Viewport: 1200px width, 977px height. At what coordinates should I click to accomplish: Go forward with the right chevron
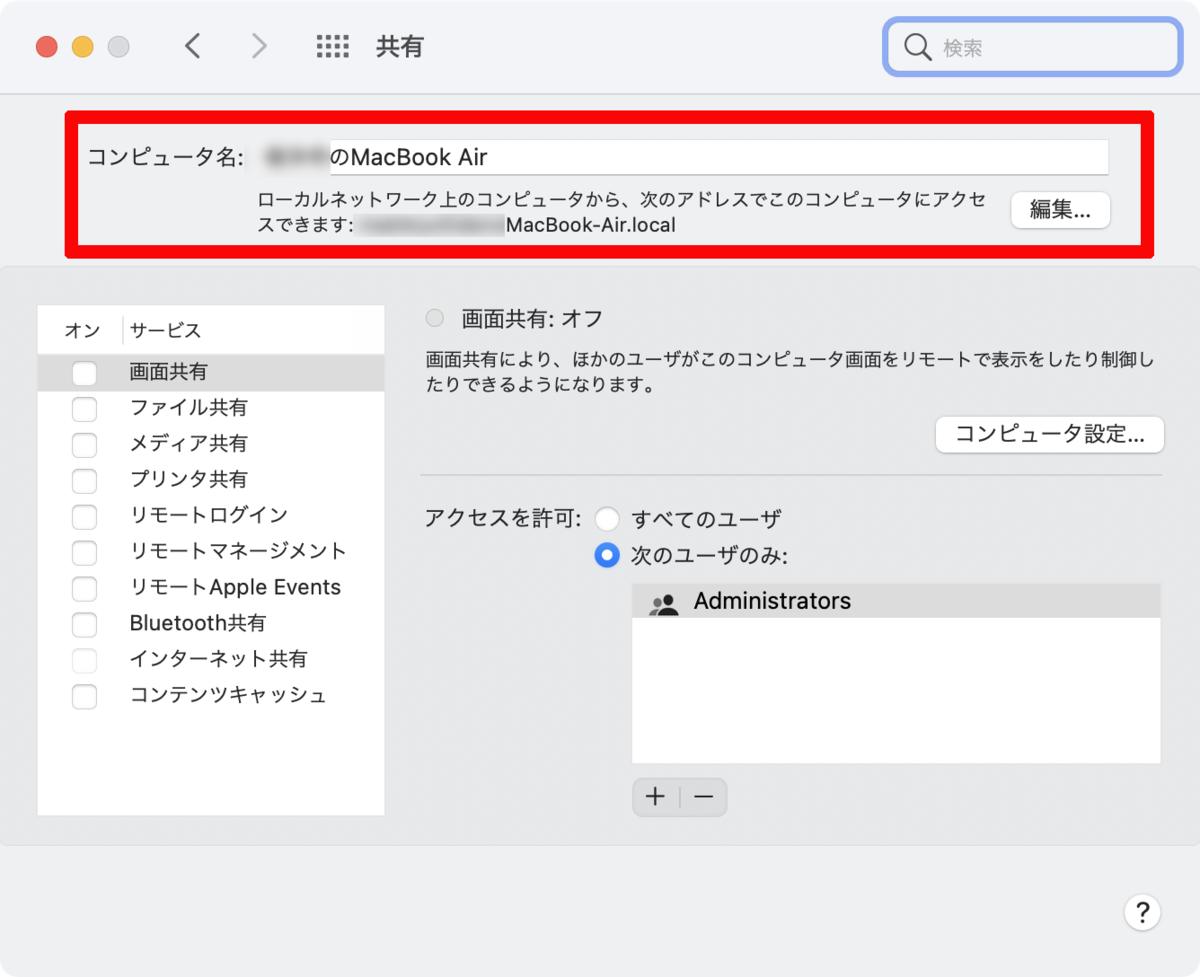(x=259, y=46)
